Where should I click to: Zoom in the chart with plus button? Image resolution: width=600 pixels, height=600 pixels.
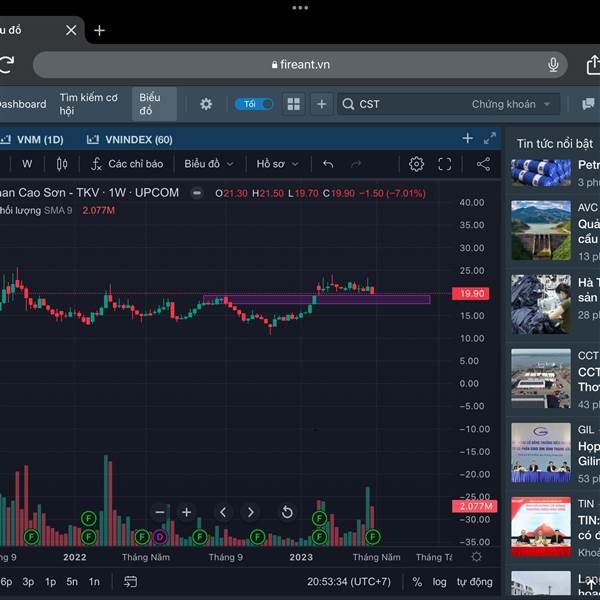(186, 512)
